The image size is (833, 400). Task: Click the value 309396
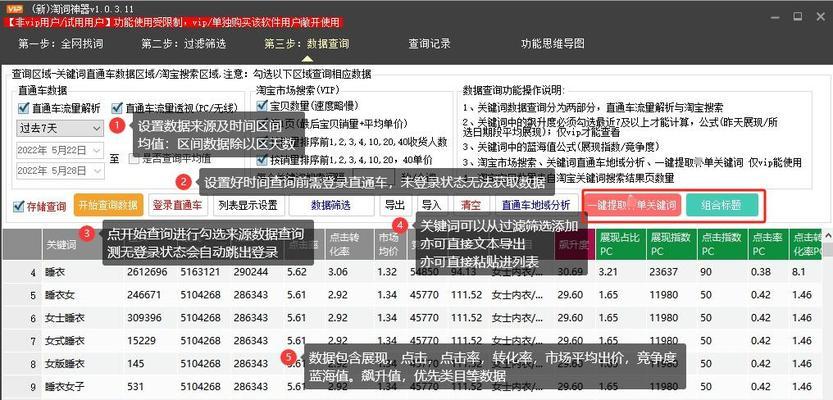144,318
